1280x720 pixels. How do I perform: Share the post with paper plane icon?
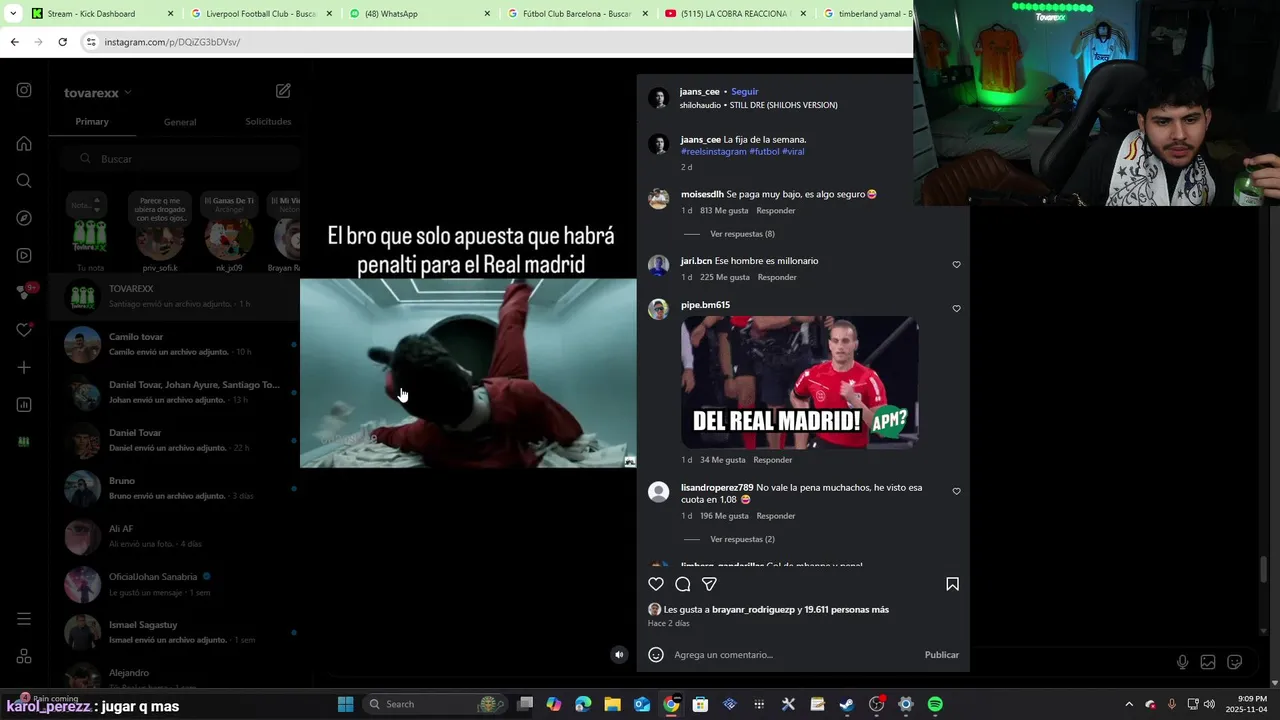(x=709, y=584)
